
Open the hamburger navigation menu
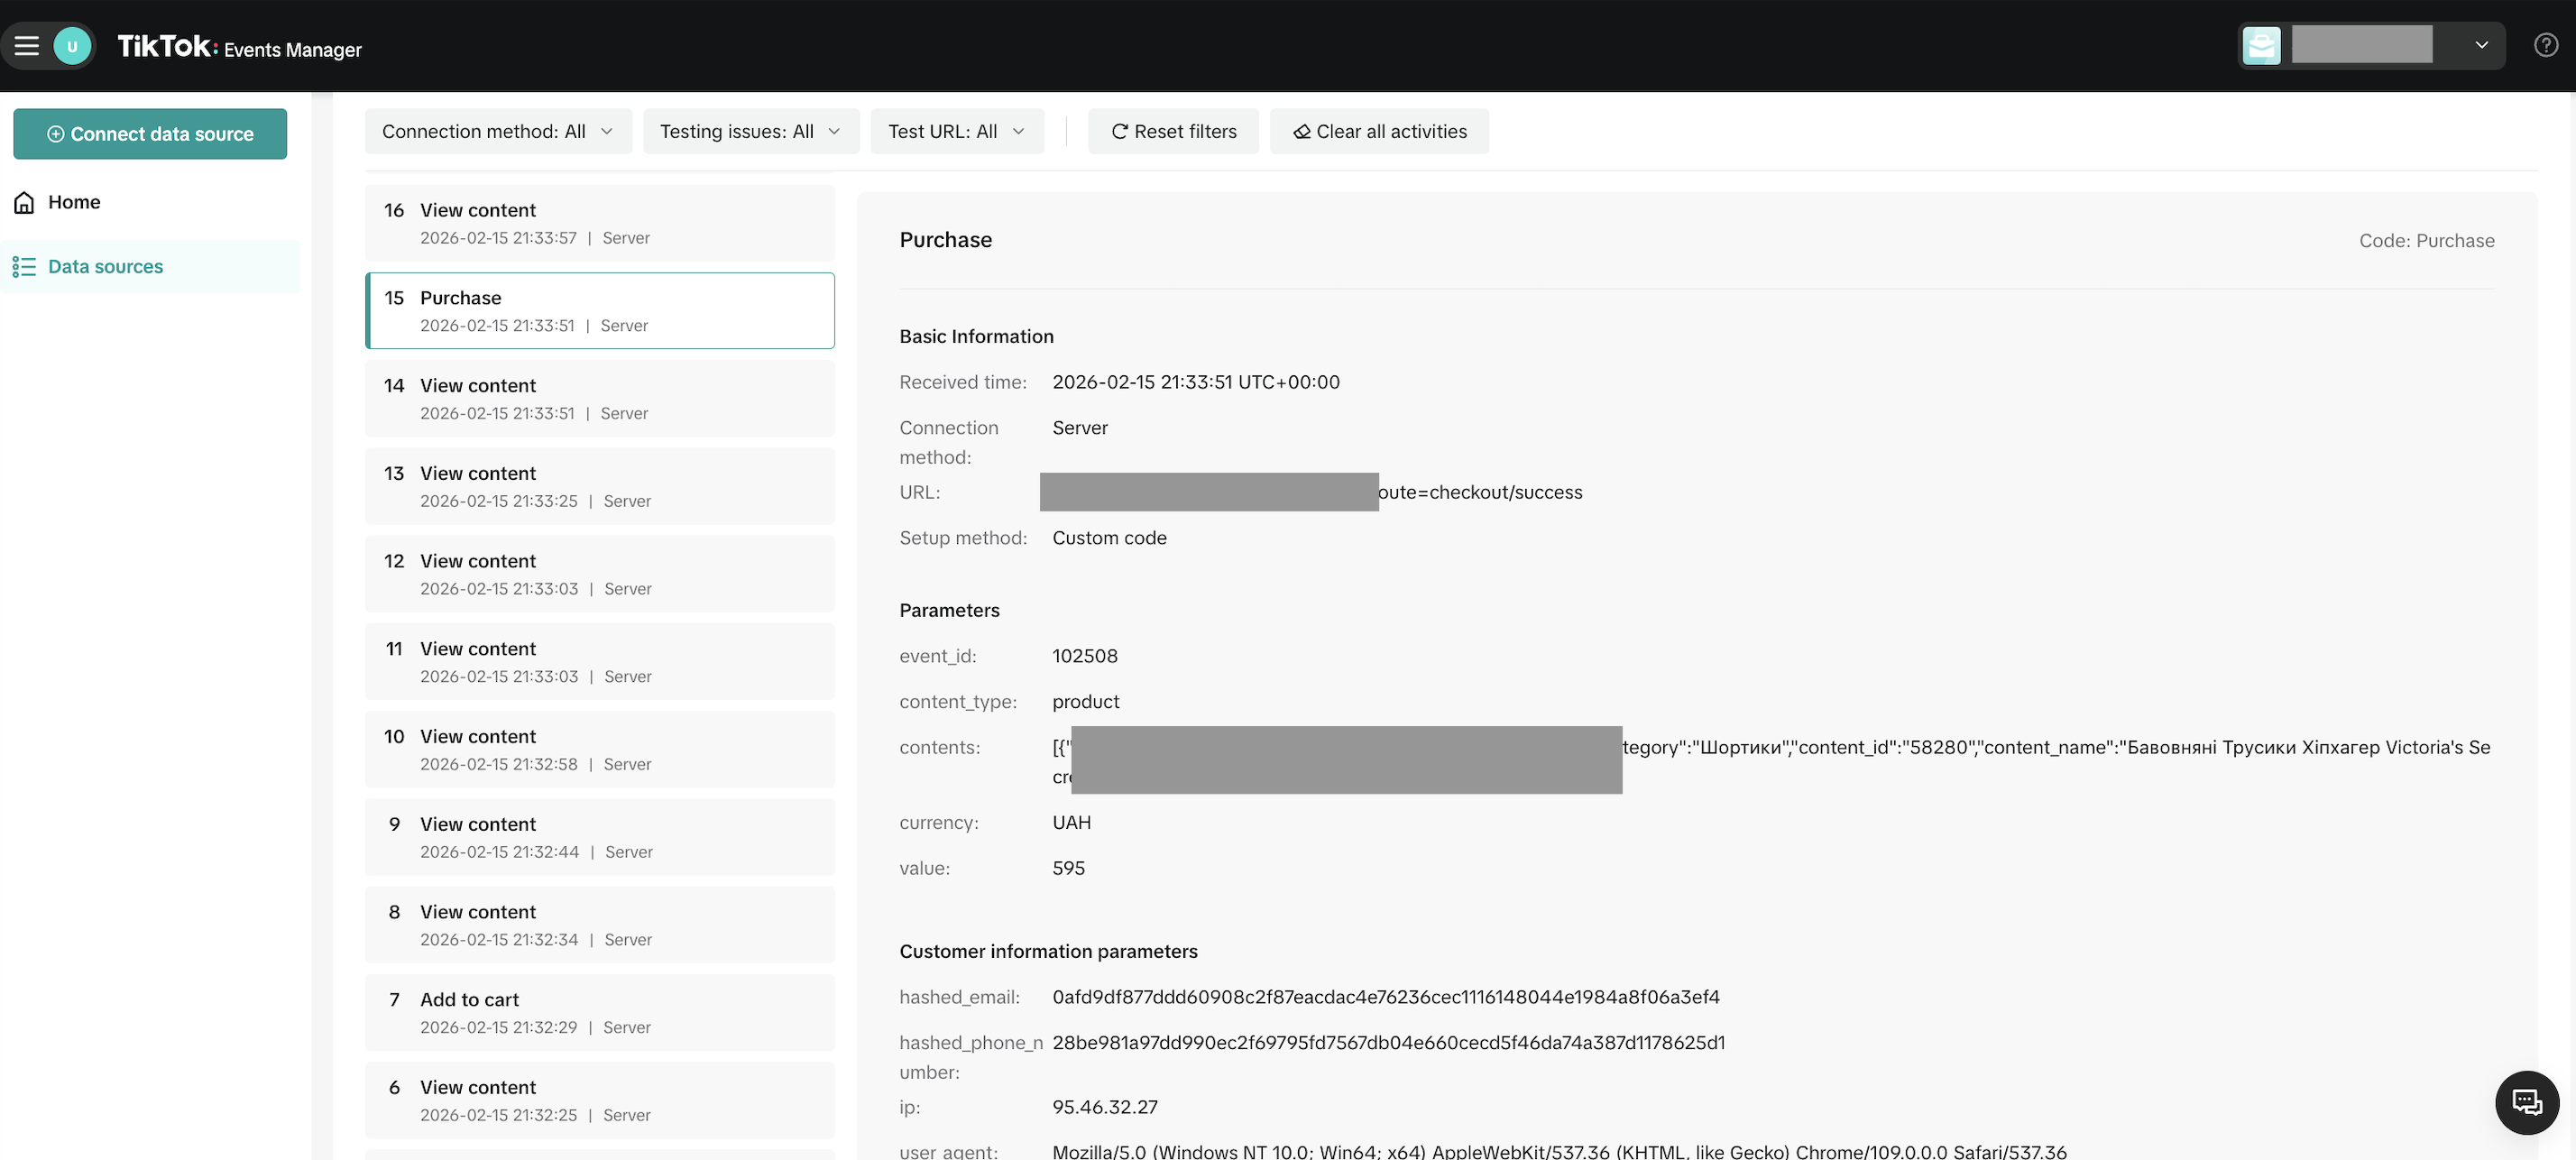coord(27,46)
